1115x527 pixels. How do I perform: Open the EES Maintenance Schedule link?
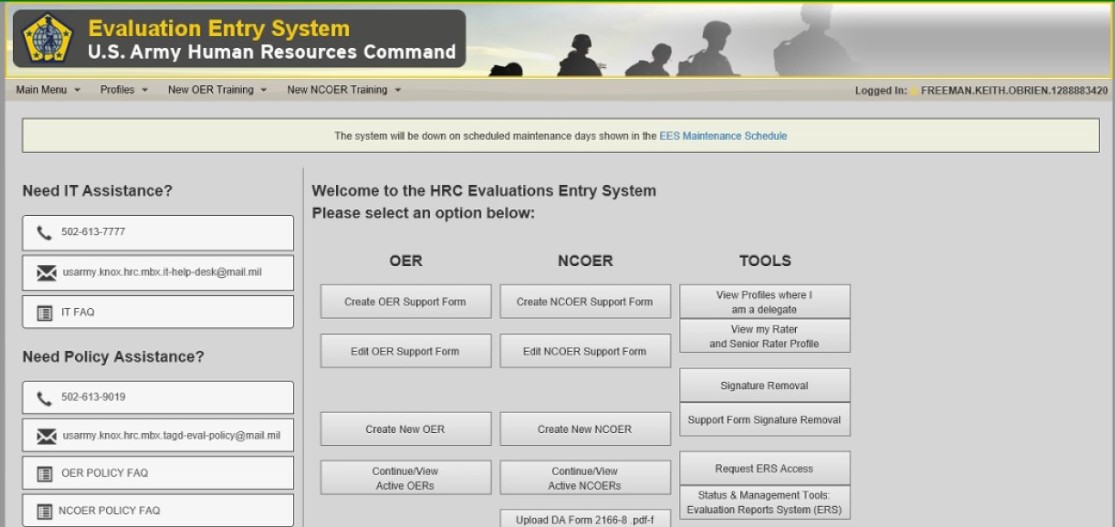tap(723, 136)
